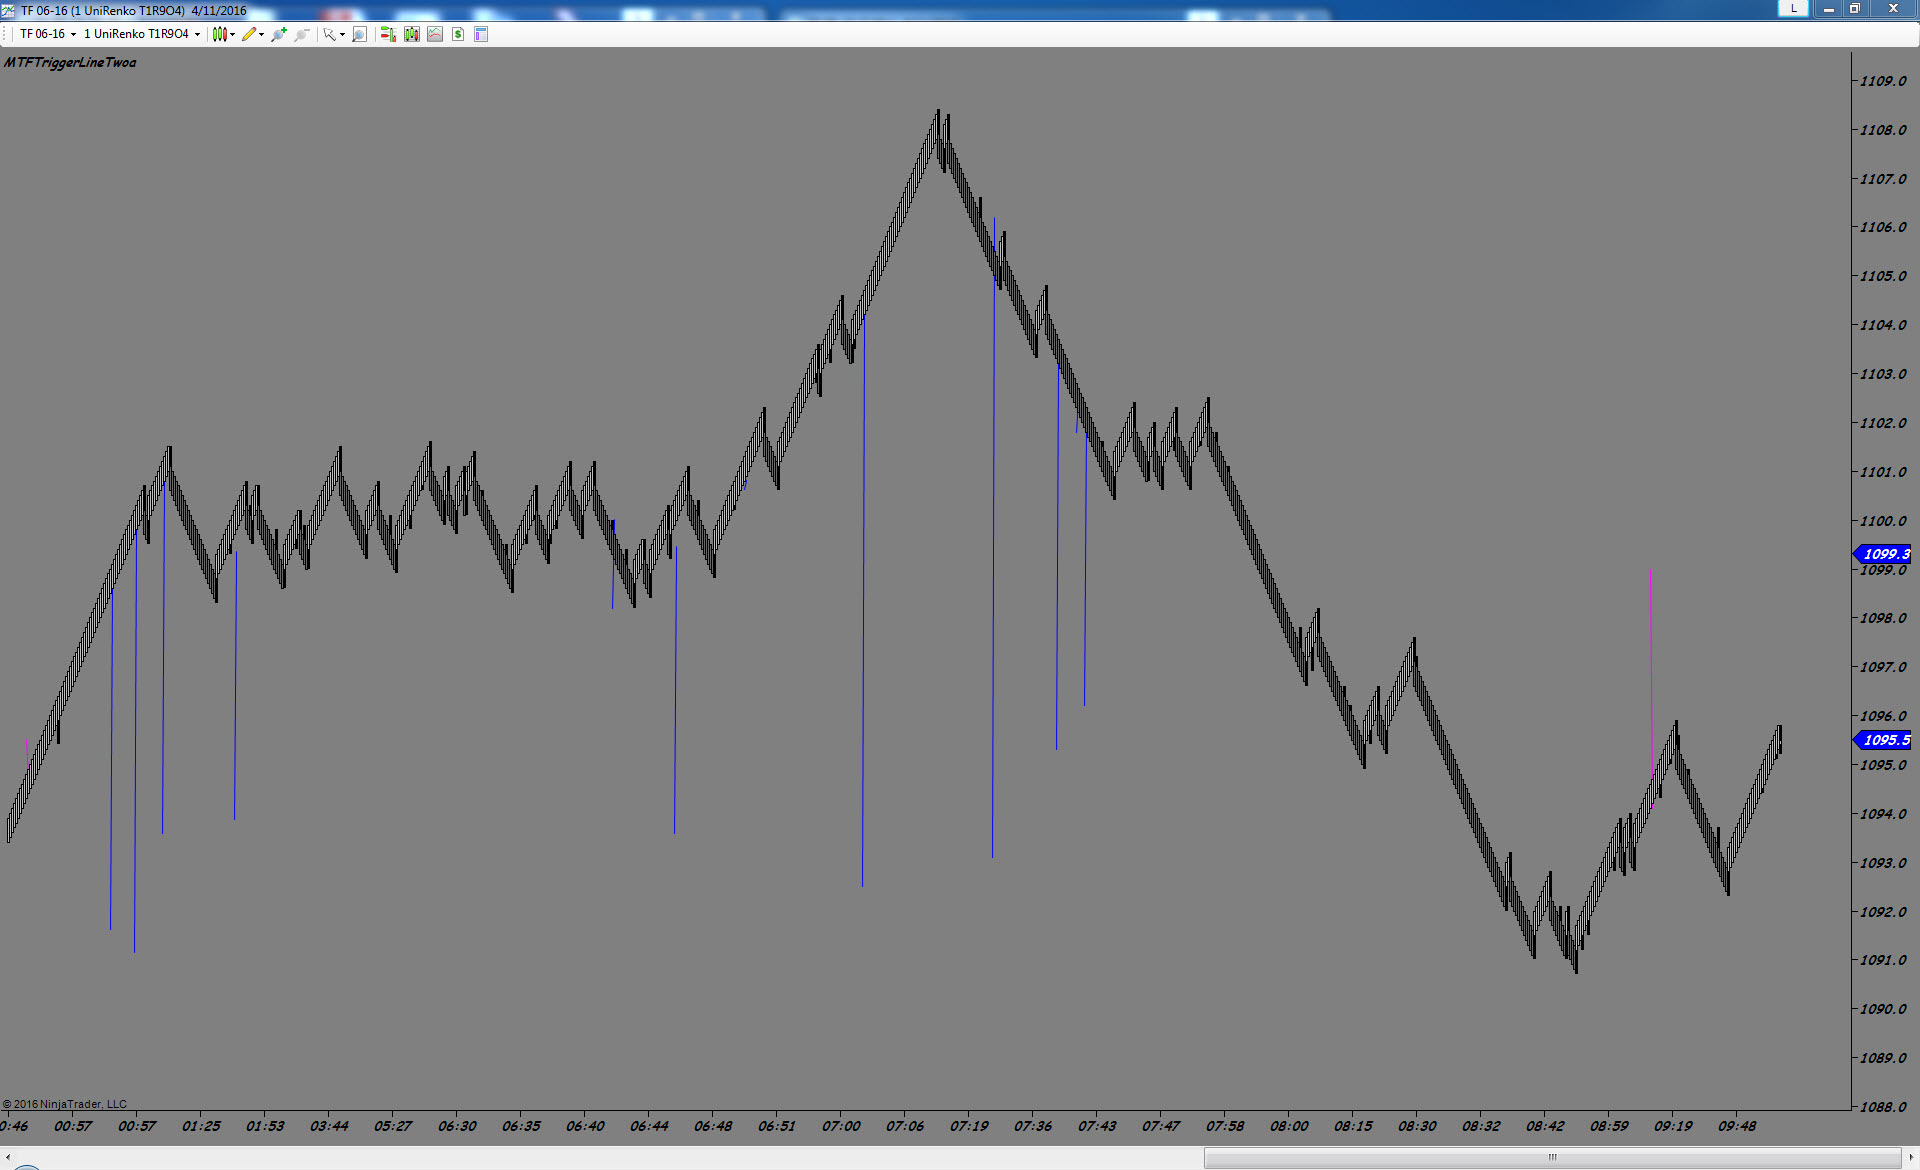Expand the 1 UniRenko T1R9O4 interval dropdown
This screenshot has height=1170, width=1920.
(197, 34)
